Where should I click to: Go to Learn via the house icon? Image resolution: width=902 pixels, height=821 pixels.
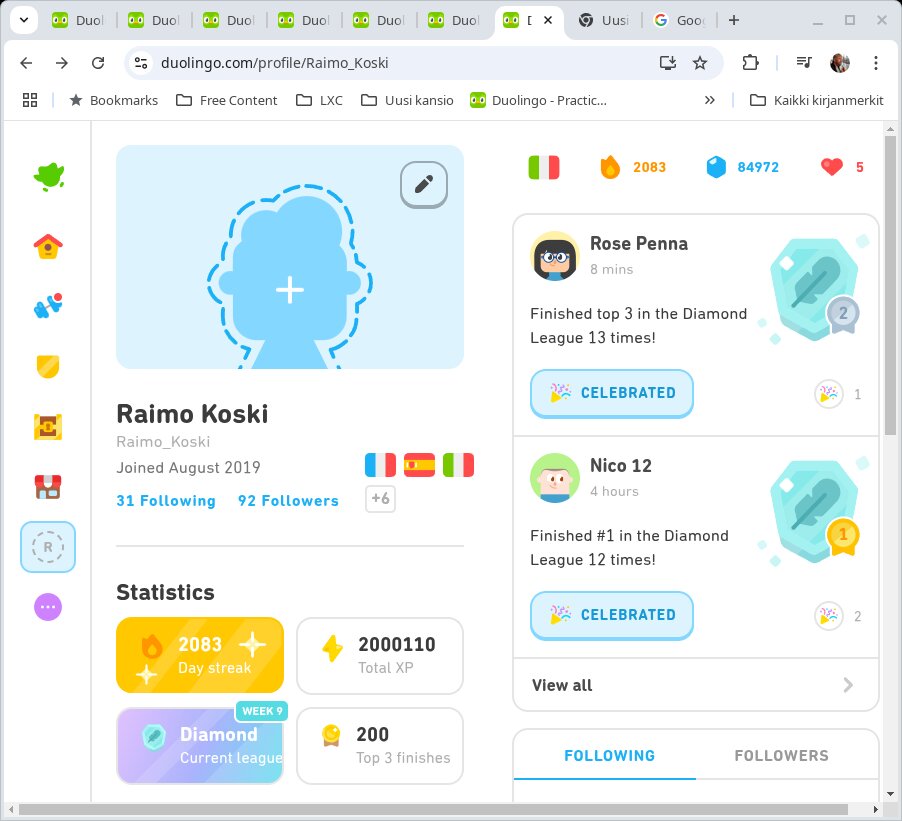click(48, 246)
